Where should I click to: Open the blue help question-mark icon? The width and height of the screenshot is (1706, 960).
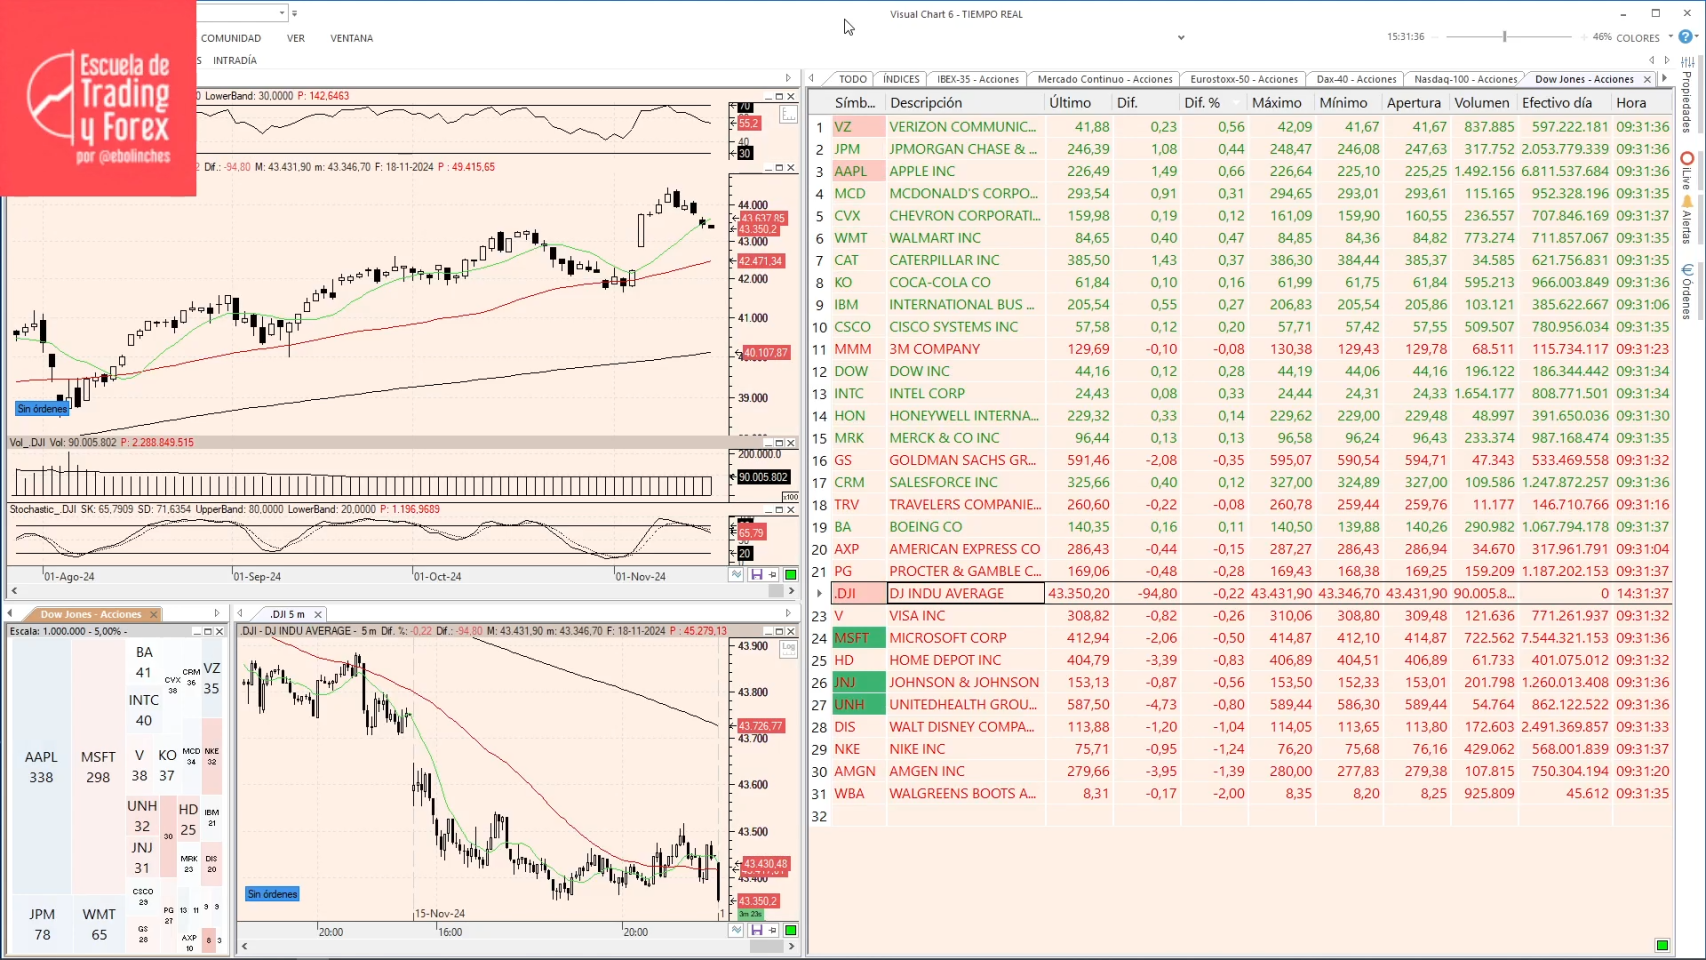1685,37
